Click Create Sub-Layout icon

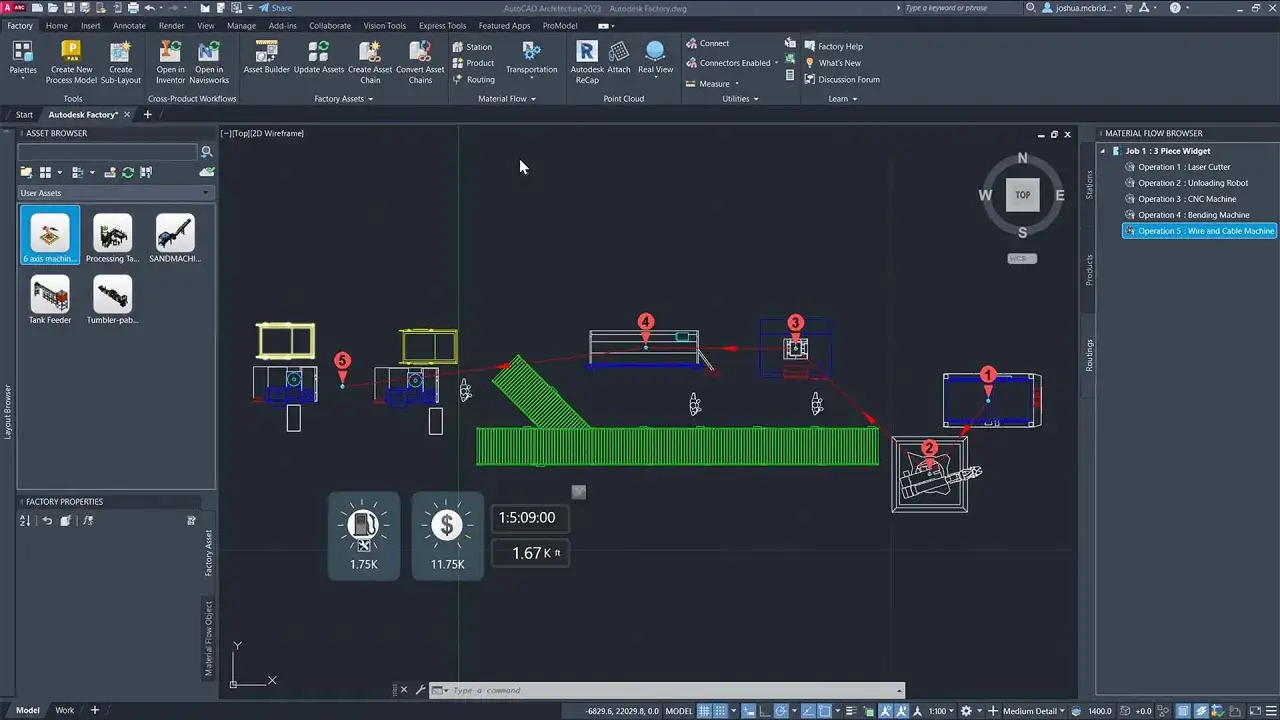(120, 62)
